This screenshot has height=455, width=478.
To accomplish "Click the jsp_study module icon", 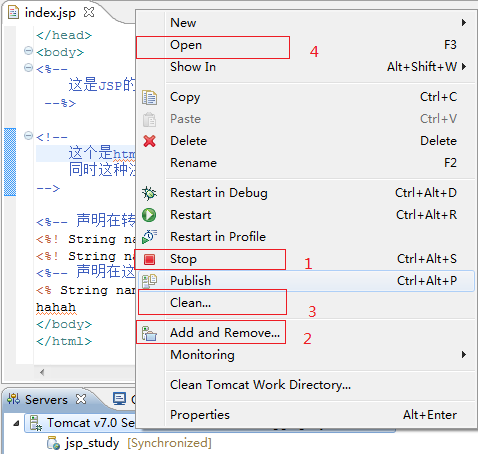I will point(53,443).
